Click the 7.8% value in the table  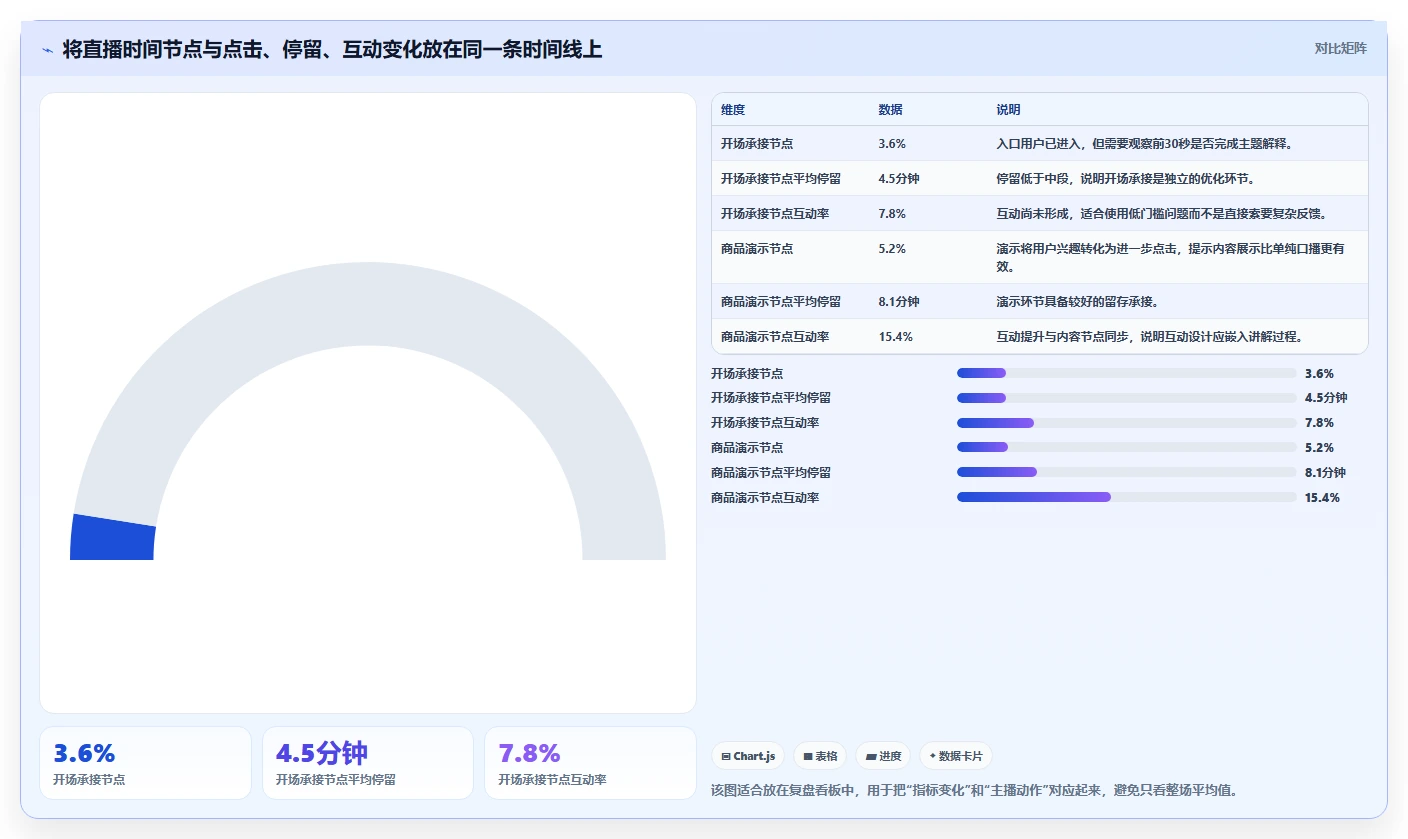click(892, 214)
